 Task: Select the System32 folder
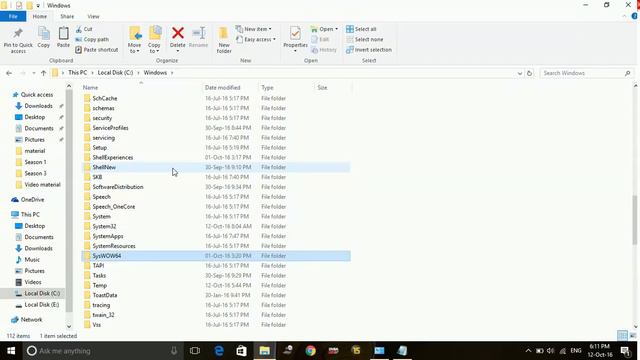[216, 226]
